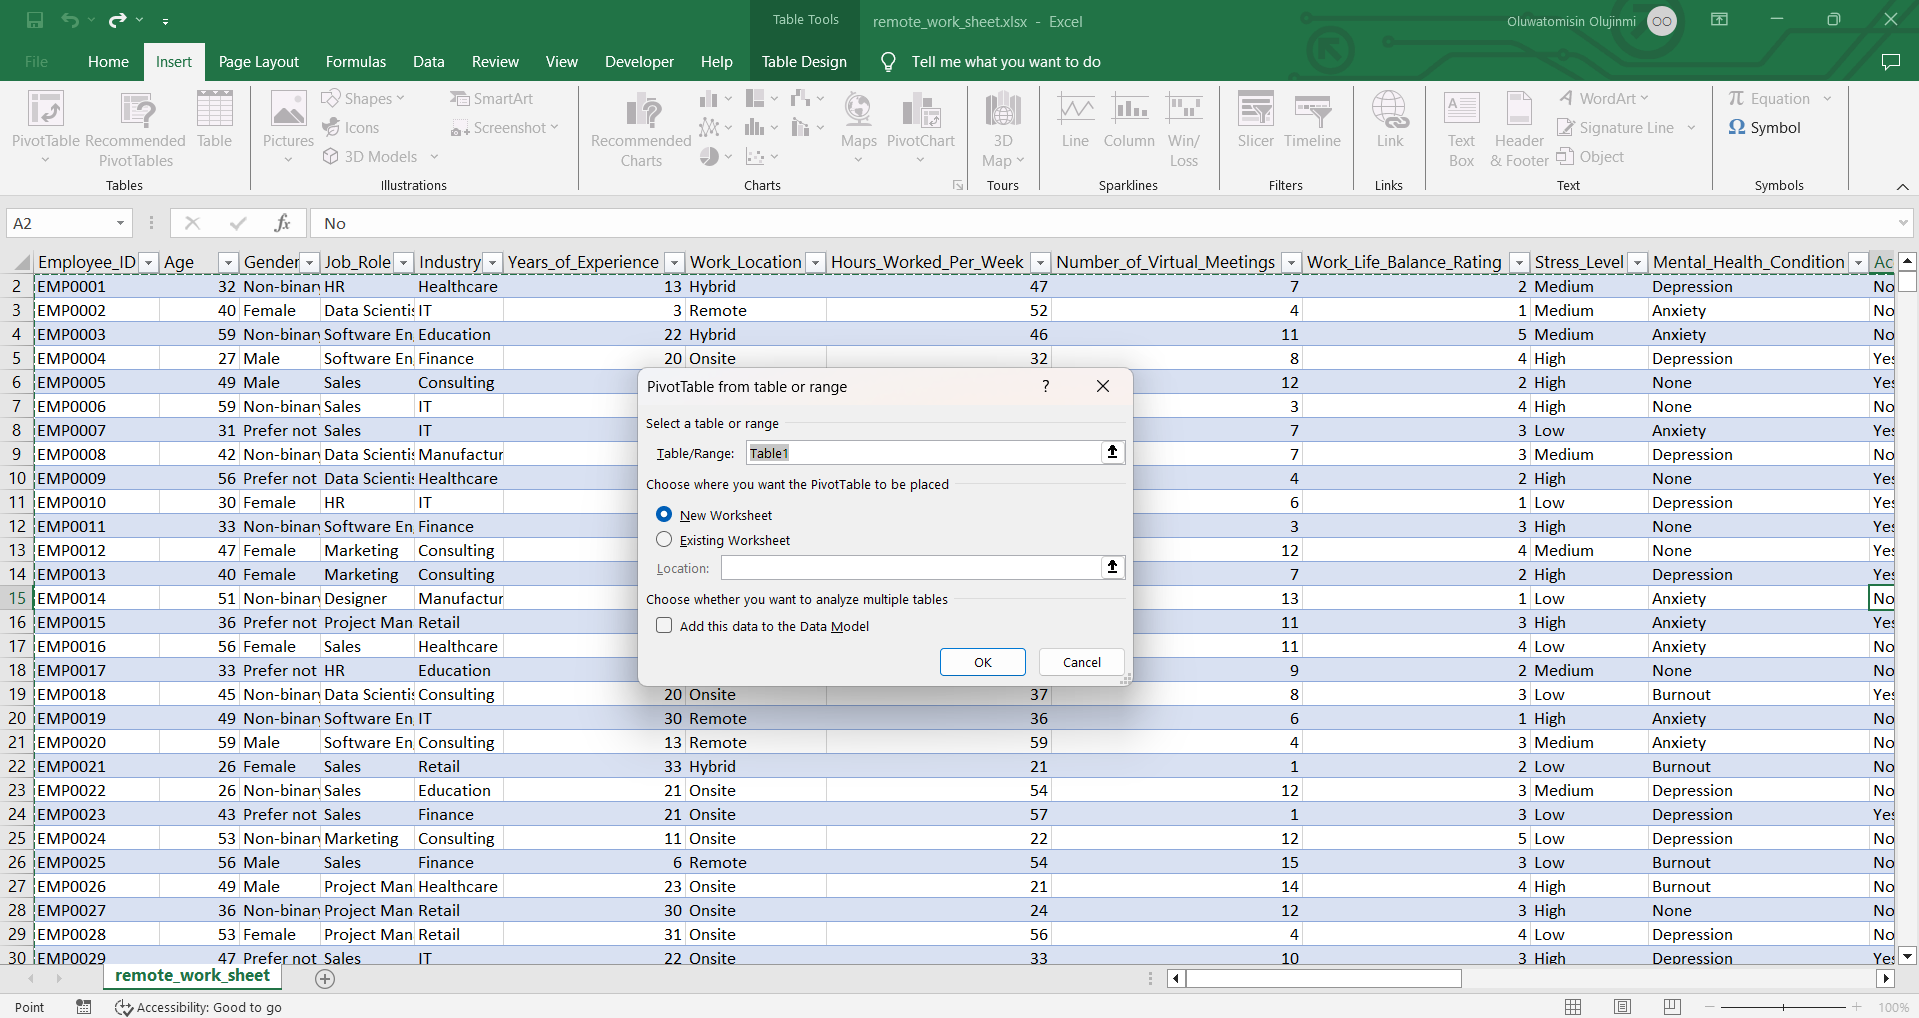The image size is (1919, 1018).
Task: Expand the Stress_Level filter dropdown
Action: click(x=1637, y=263)
